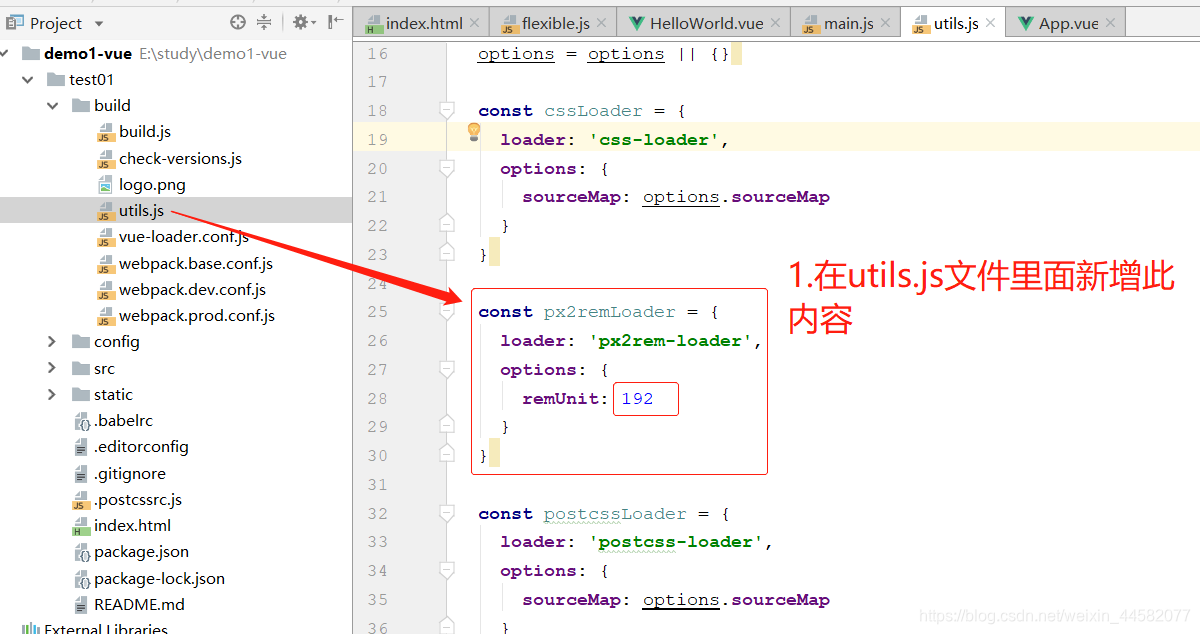The image size is (1200, 634).
Task: Select package.json in the Project tree
Action: (x=141, y=551)
